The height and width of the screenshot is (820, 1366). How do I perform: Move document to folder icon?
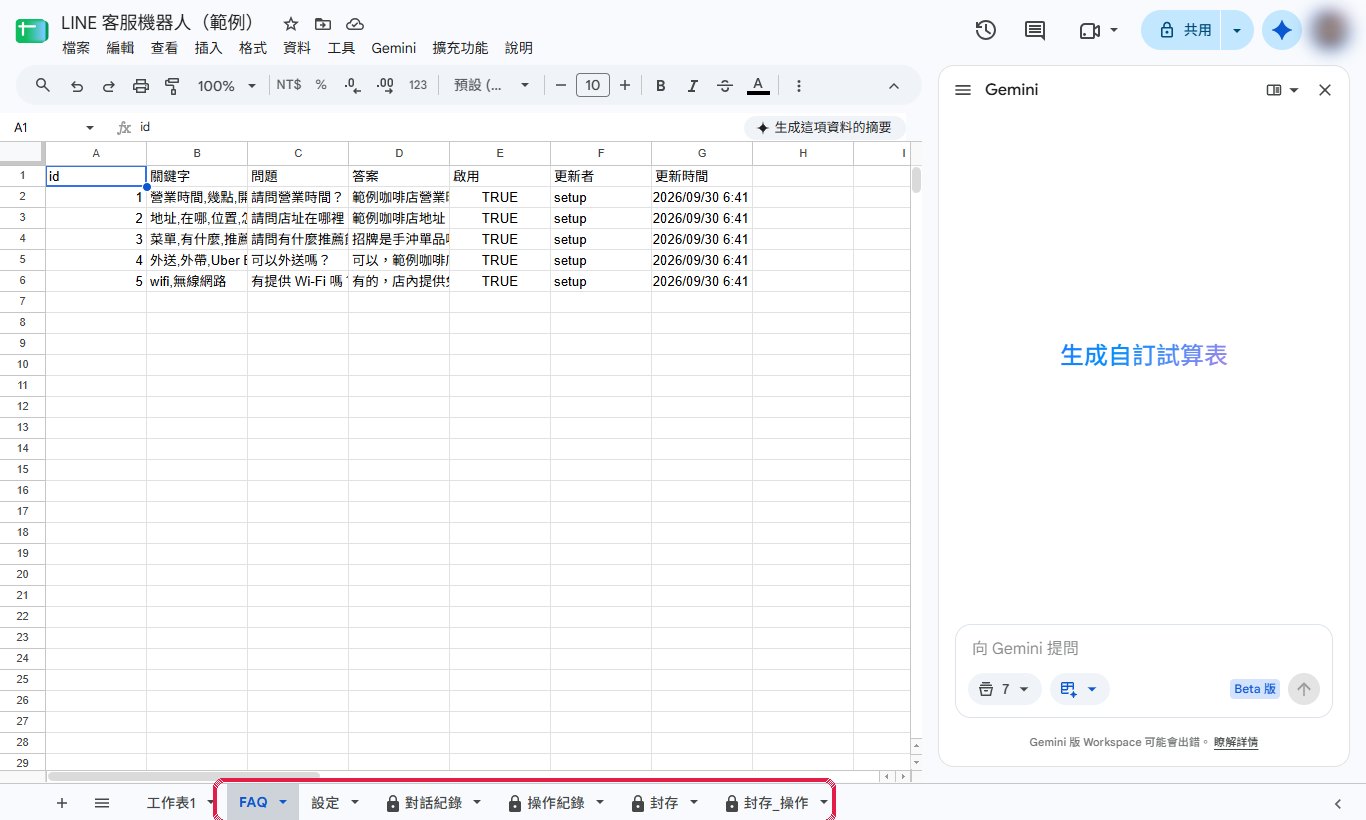point(322,24)
